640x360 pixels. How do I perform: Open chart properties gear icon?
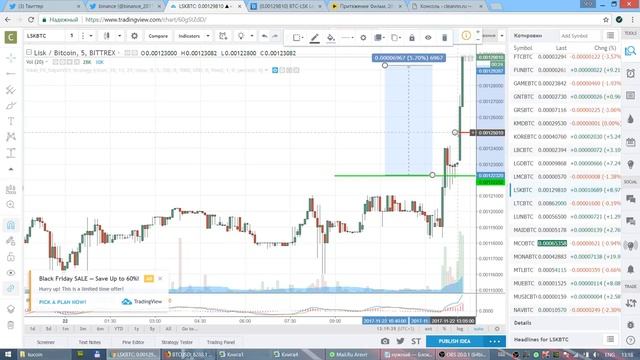pyautogui.click(x=134, y=36)
